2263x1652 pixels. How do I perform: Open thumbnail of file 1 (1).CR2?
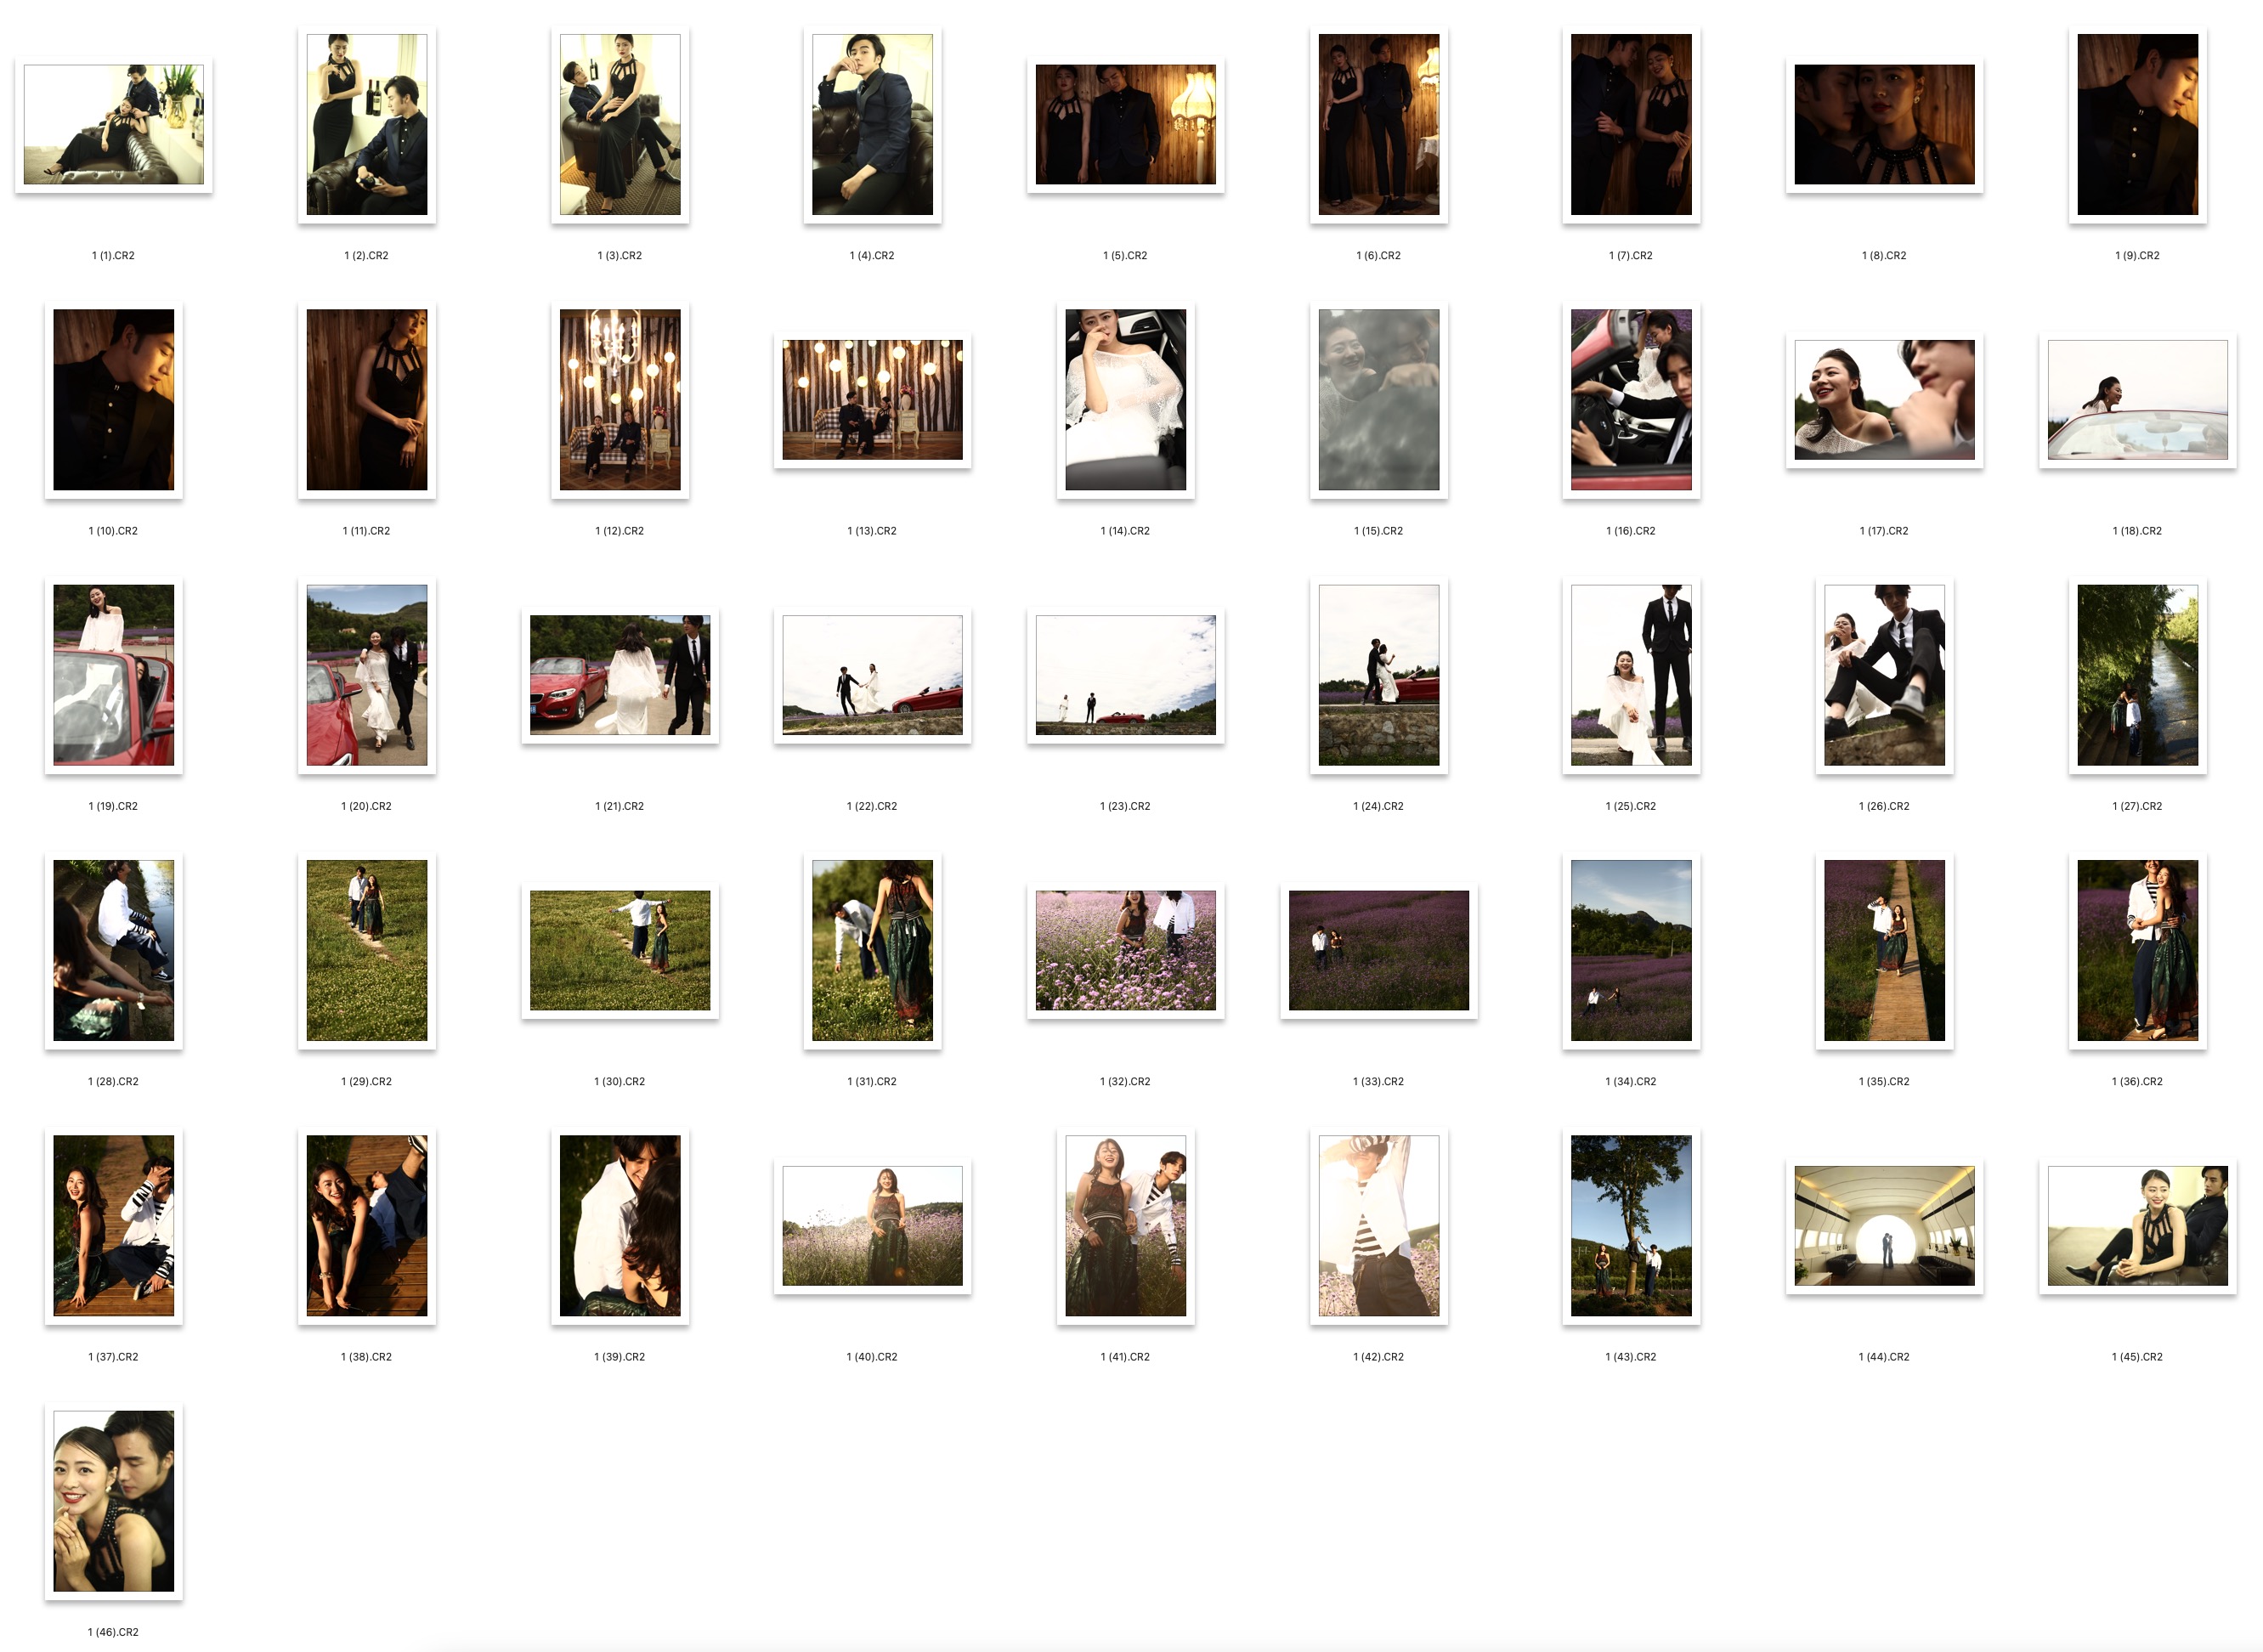(x=113, y=124)
